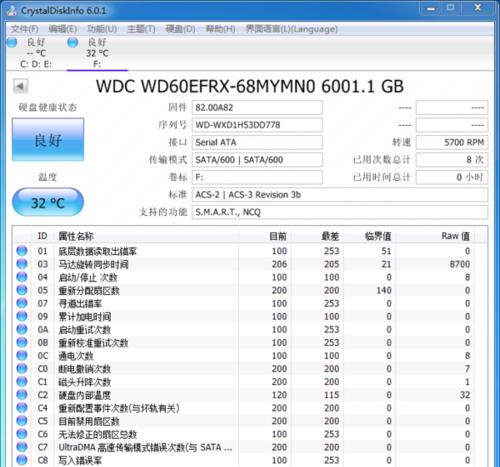Click status orb for attribute C7 row

22,447
